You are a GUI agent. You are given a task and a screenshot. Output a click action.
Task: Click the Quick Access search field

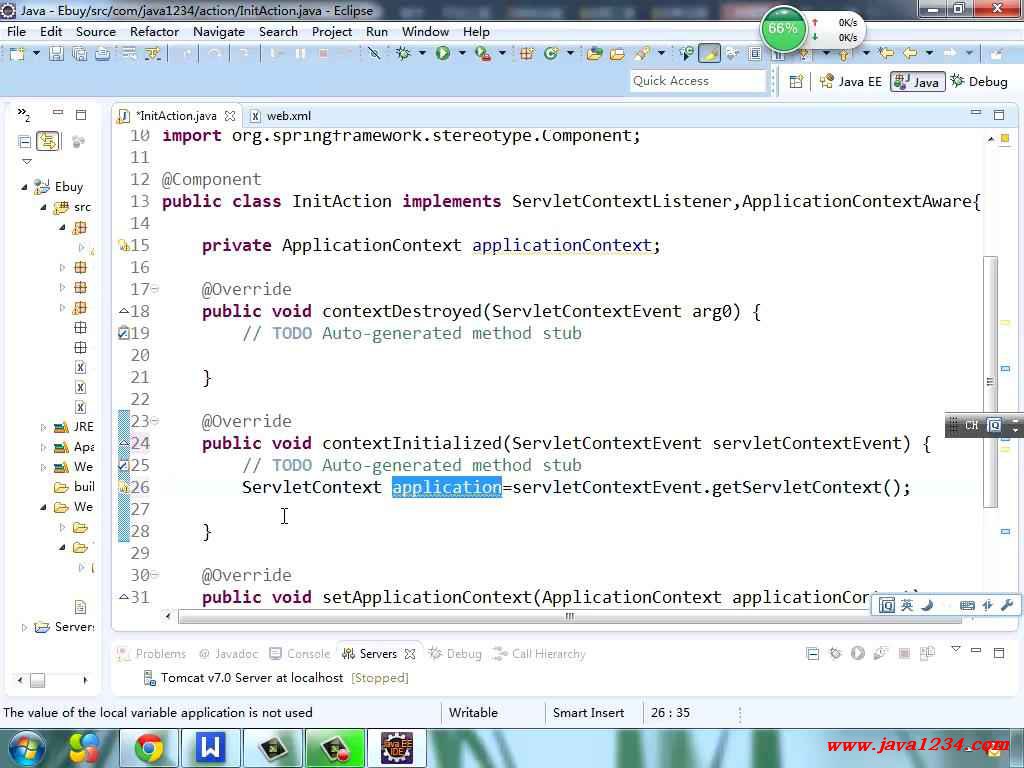click(697, 81)
